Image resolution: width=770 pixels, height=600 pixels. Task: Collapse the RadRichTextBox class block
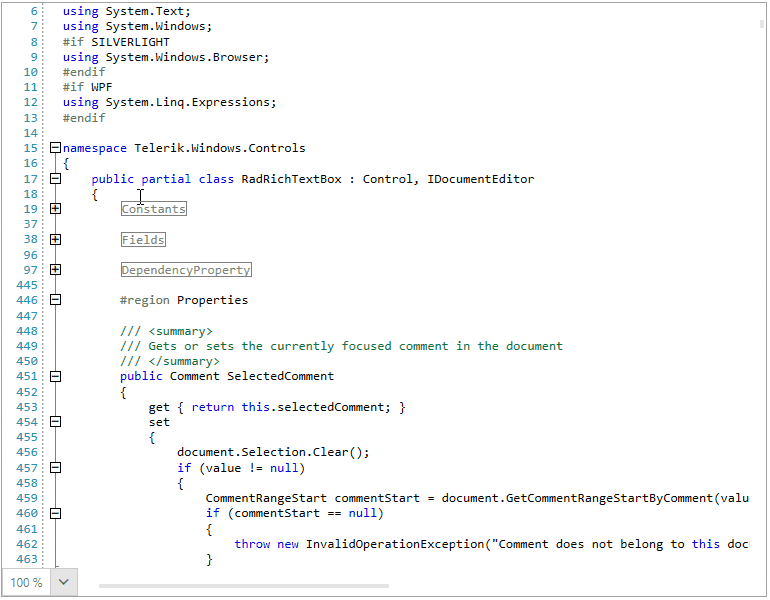[55, 179]
